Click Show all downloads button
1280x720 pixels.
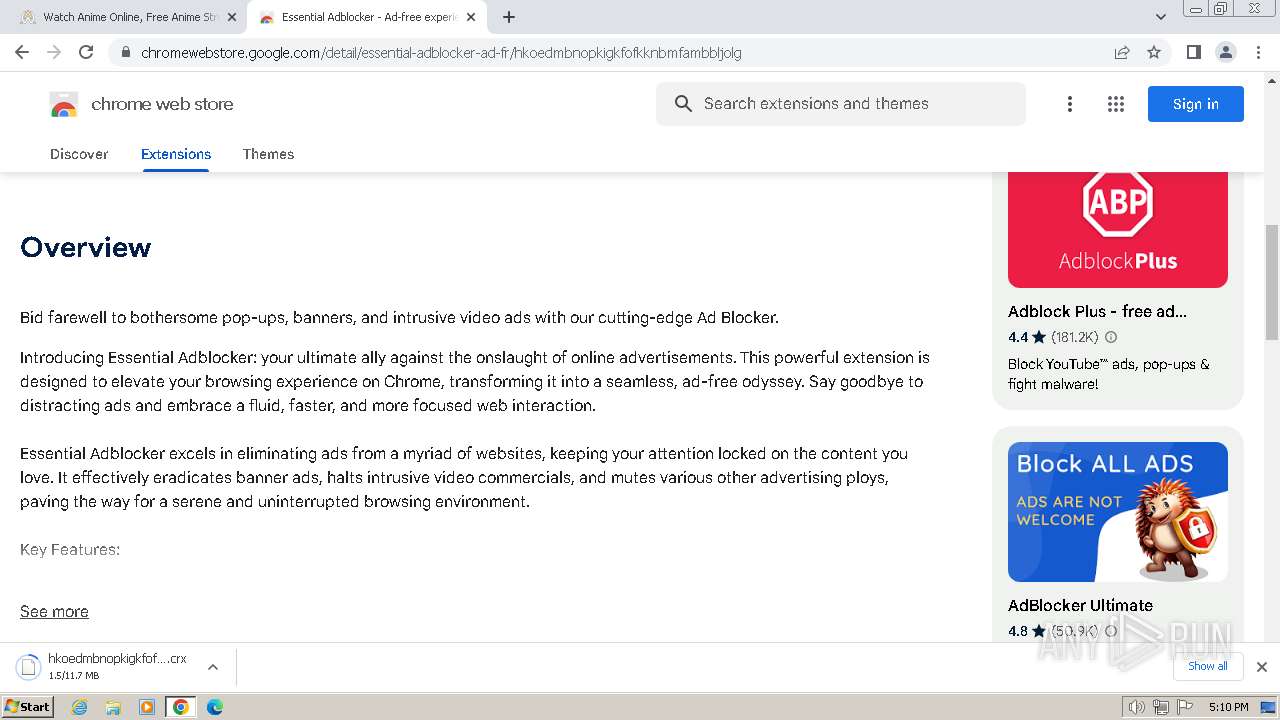tap(1207, 666)
